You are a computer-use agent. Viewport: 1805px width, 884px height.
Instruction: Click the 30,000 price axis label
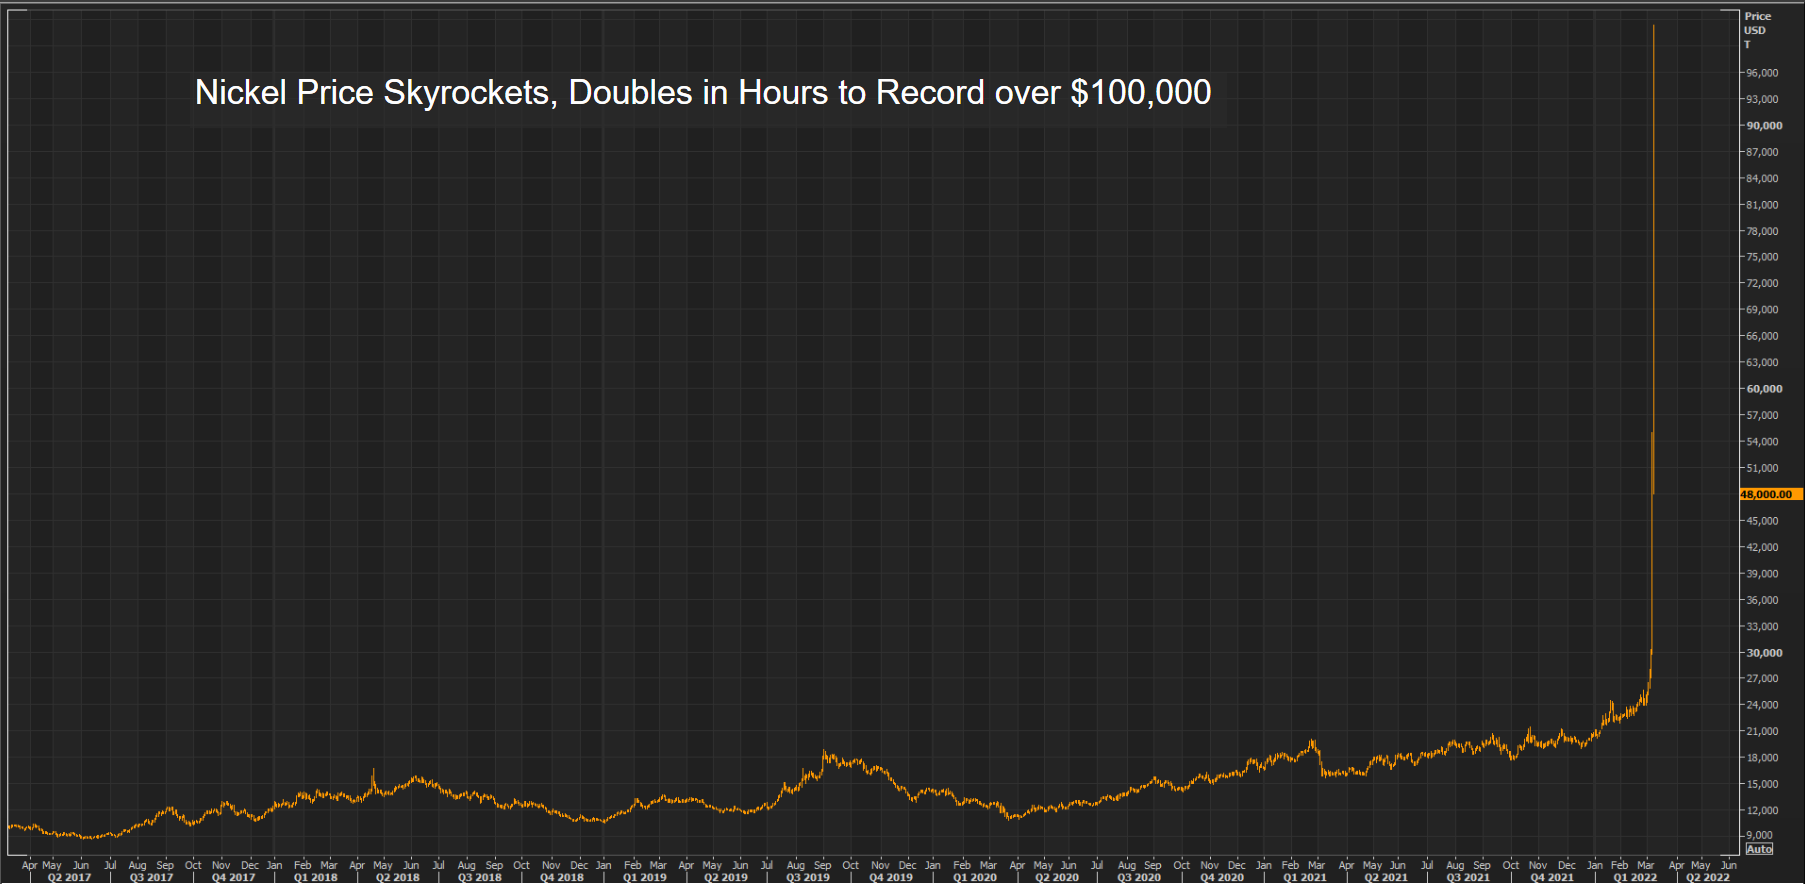(1764, 653)
